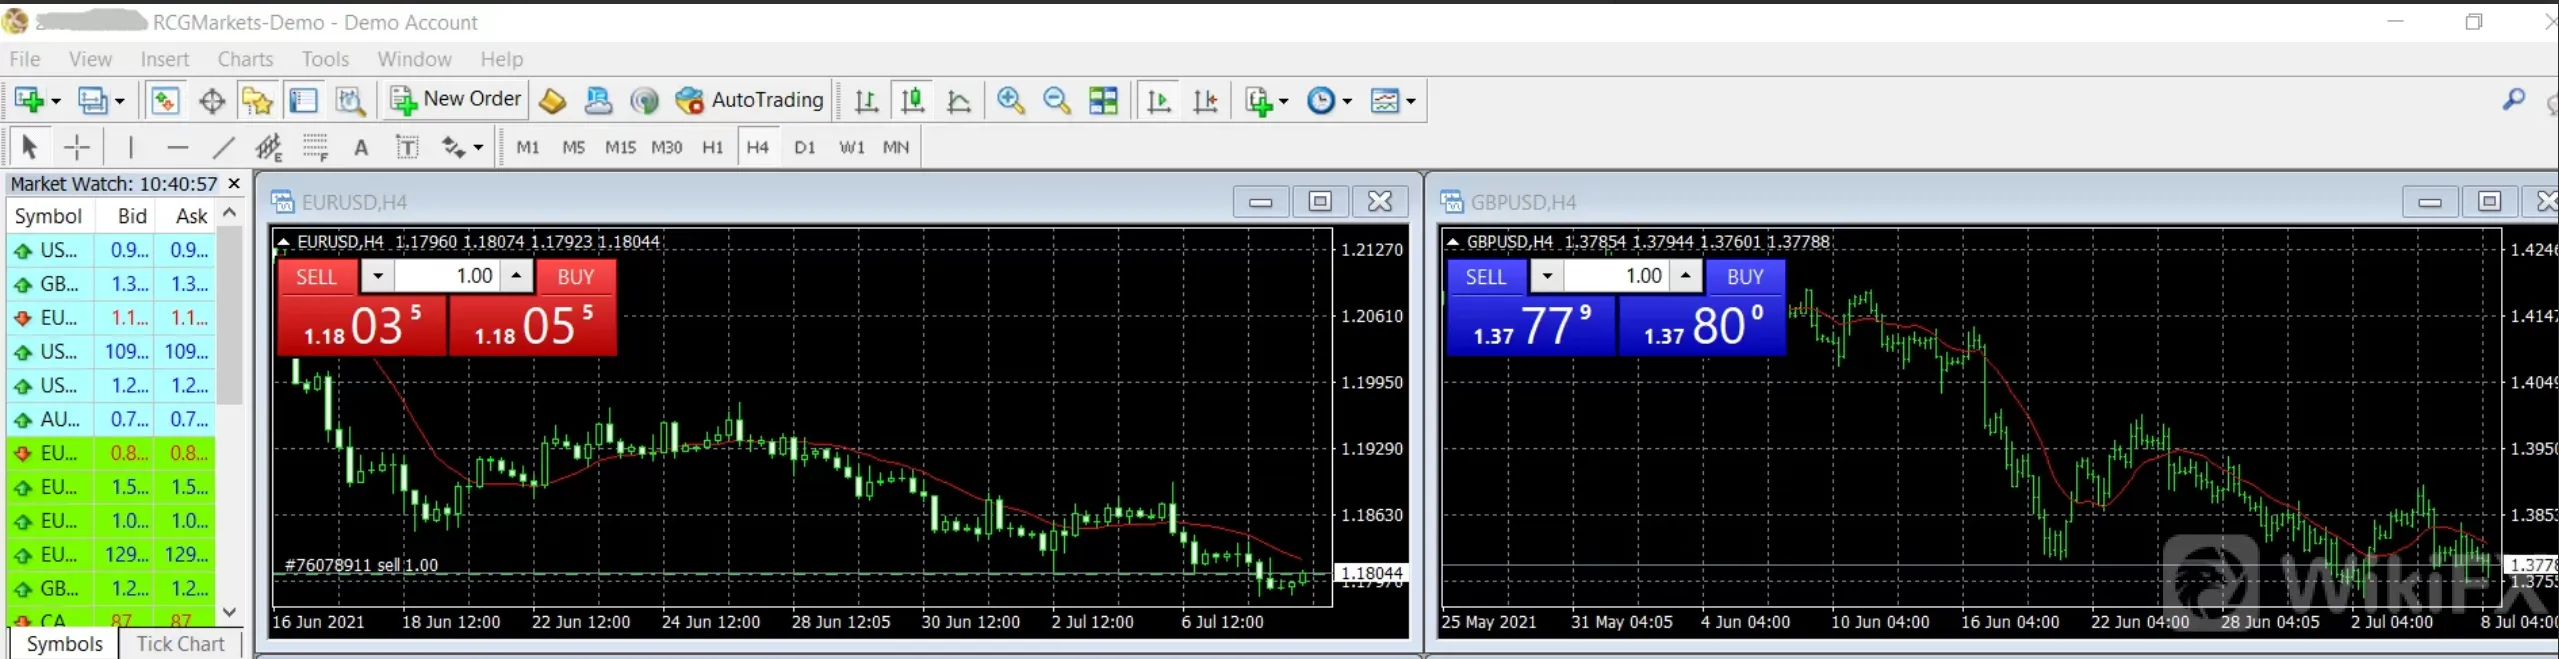Screen dimensions: 2559x659
Task: Decrease EURUSD trade volume with the down arrow
Action: point(377,276)
